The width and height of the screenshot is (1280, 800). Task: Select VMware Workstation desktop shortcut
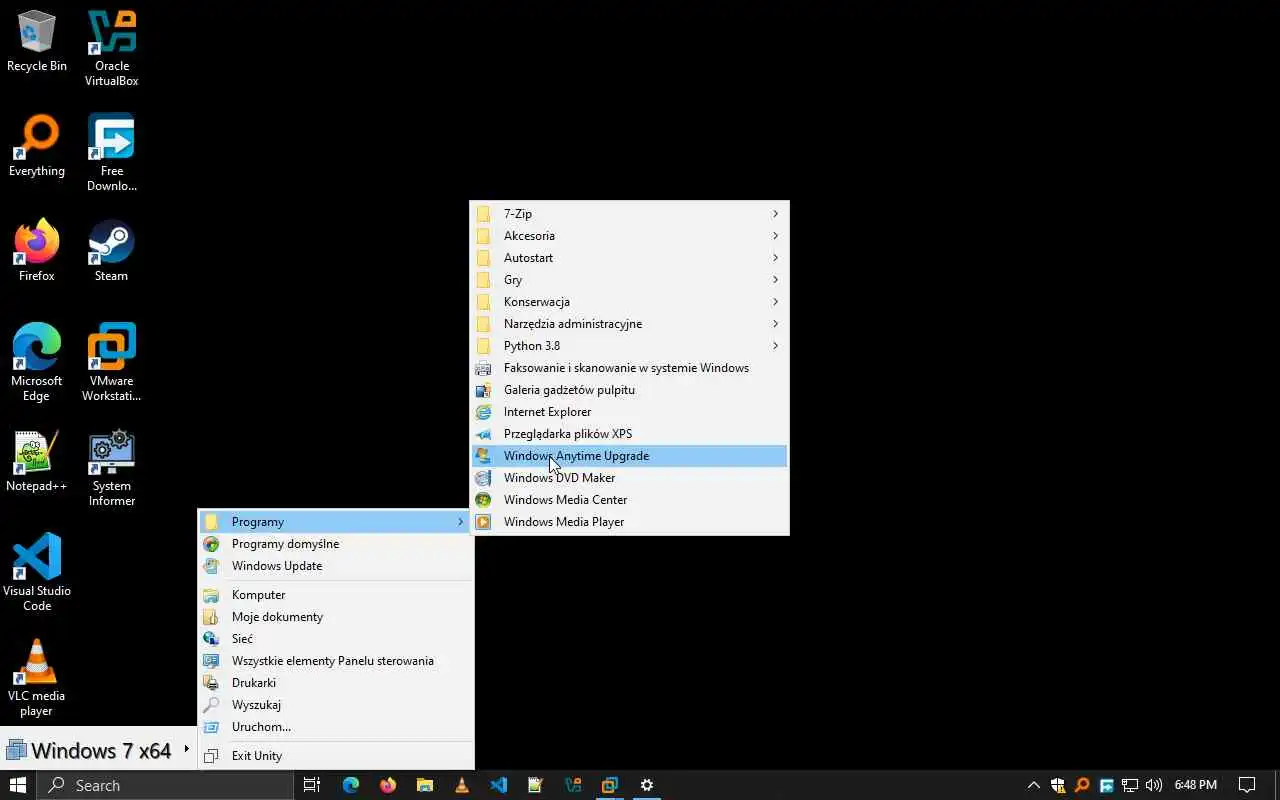112,363
